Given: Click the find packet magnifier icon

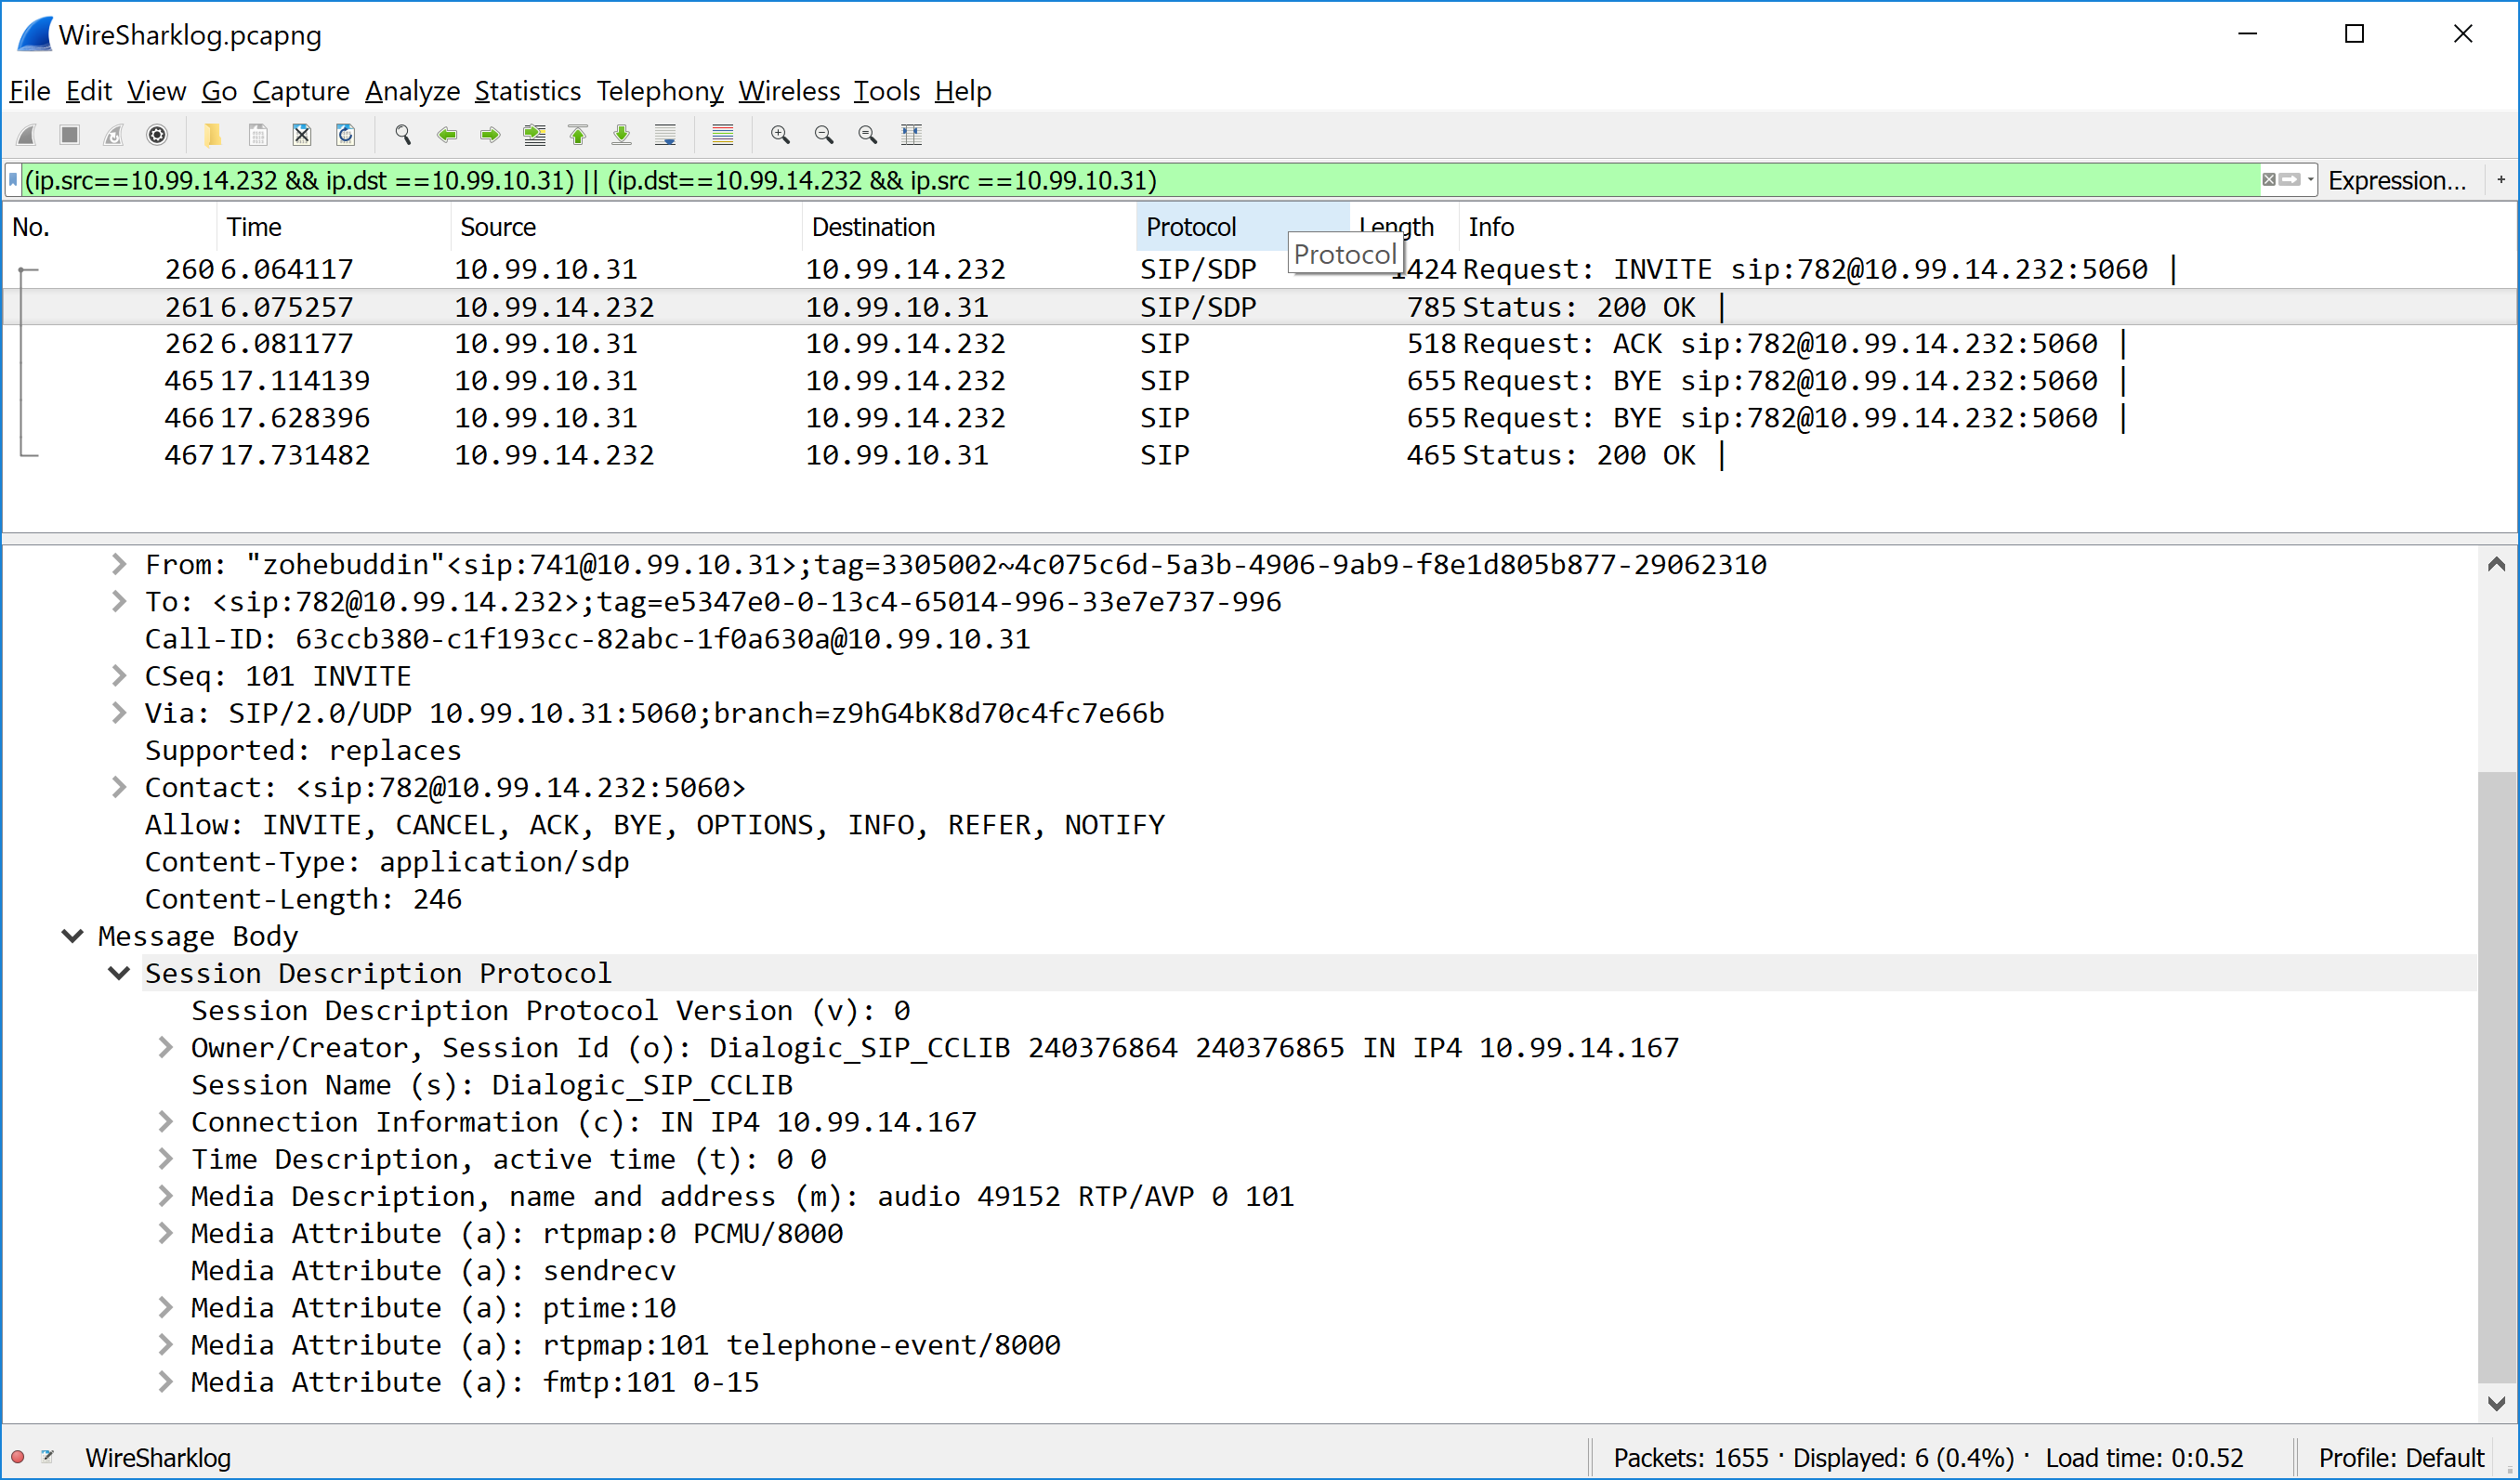Looking at the screenshot, I should tap(403, 135).
